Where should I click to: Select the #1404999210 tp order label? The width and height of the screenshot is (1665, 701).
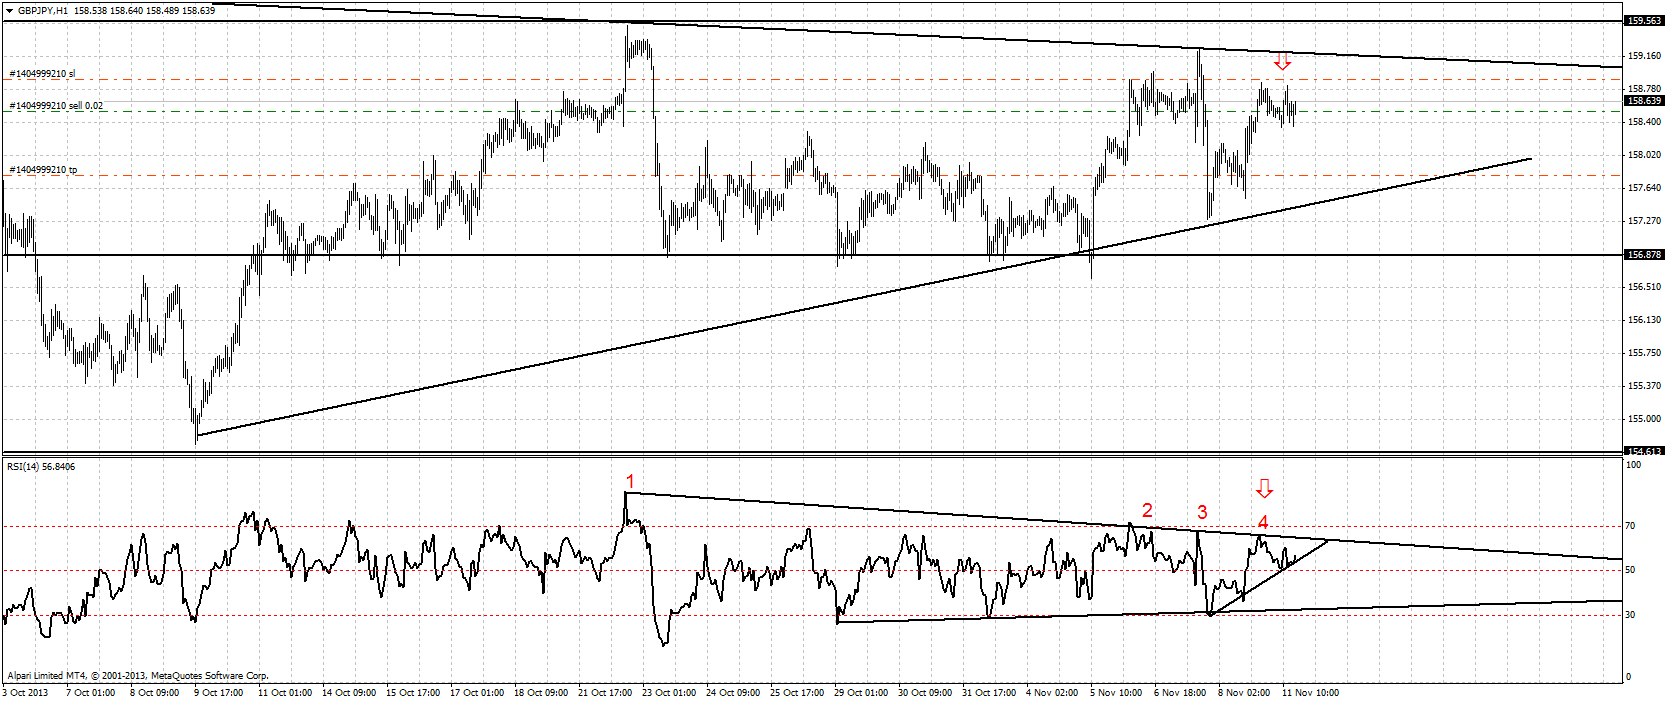click(x=43, y=170)
